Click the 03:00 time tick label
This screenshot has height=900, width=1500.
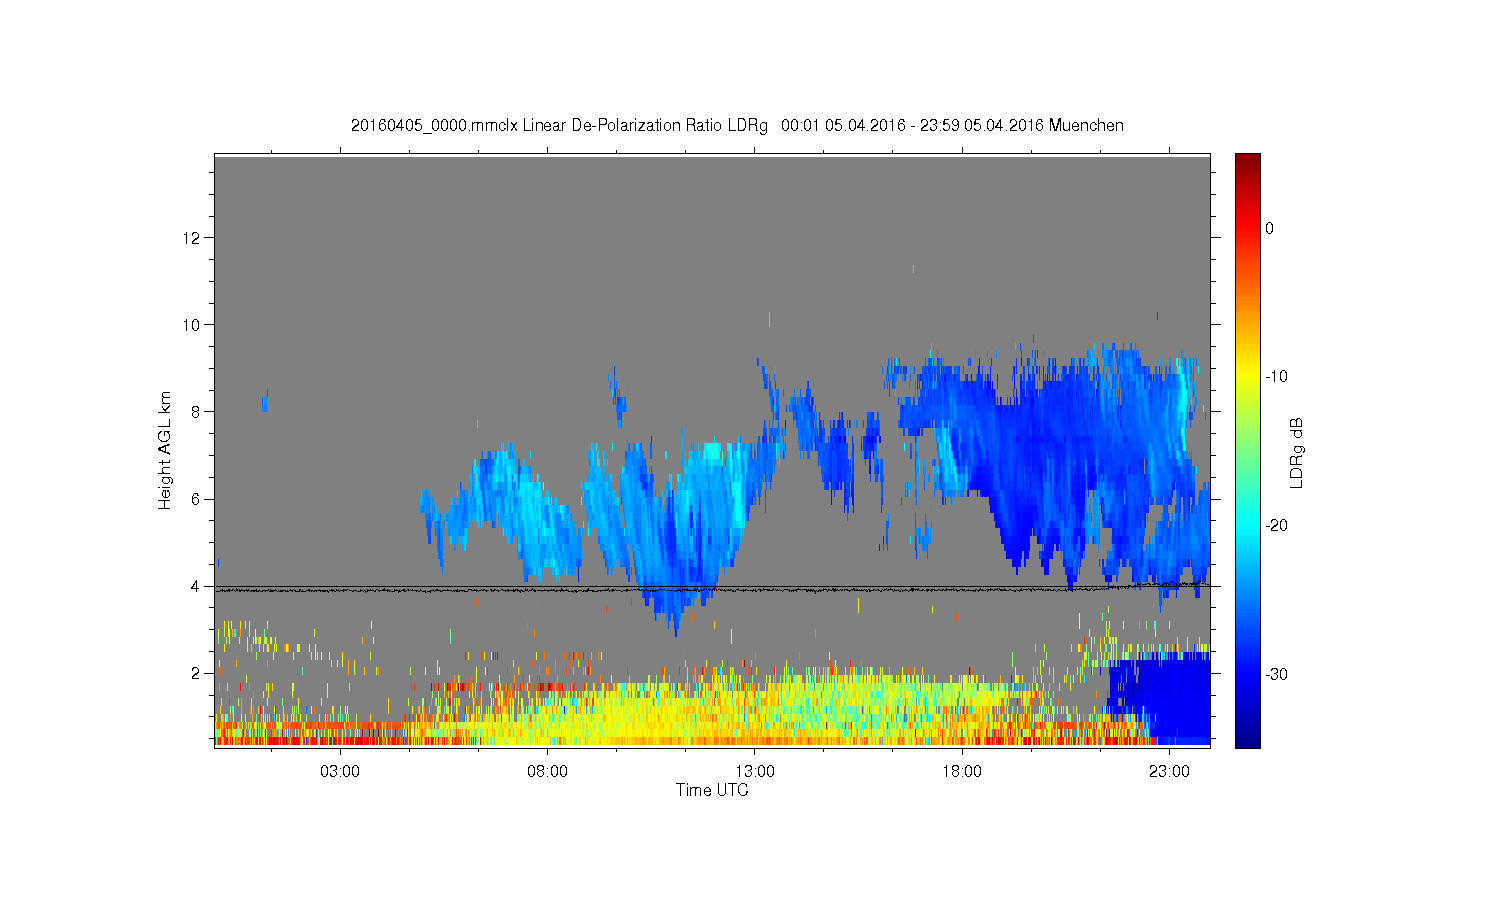pos(340,771)
